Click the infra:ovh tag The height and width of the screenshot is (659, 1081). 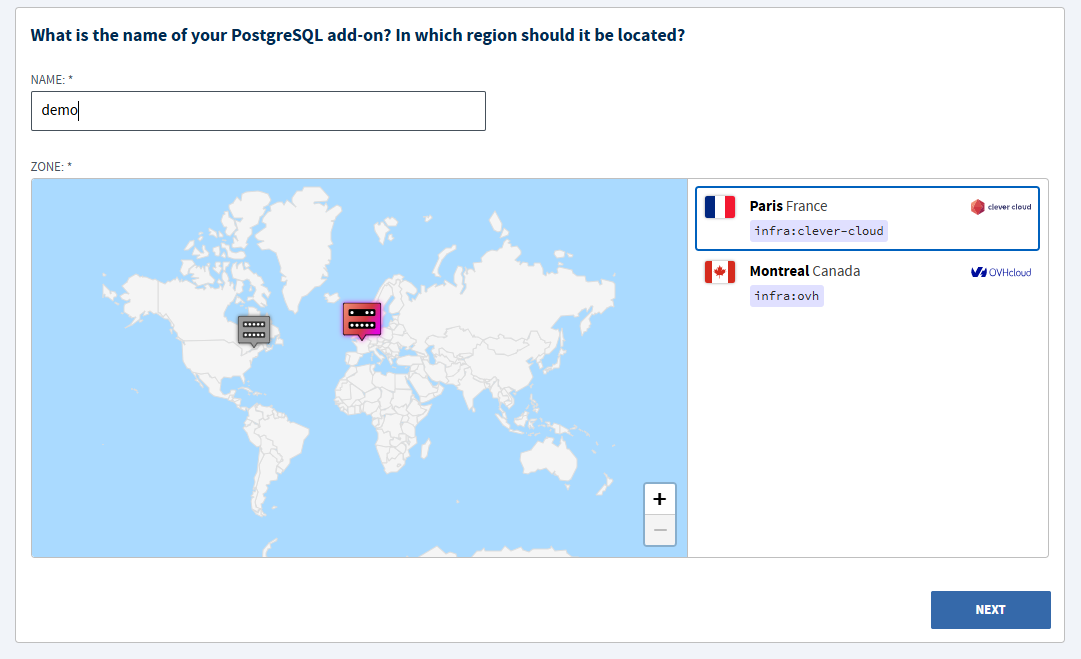(x=787, y=296)
